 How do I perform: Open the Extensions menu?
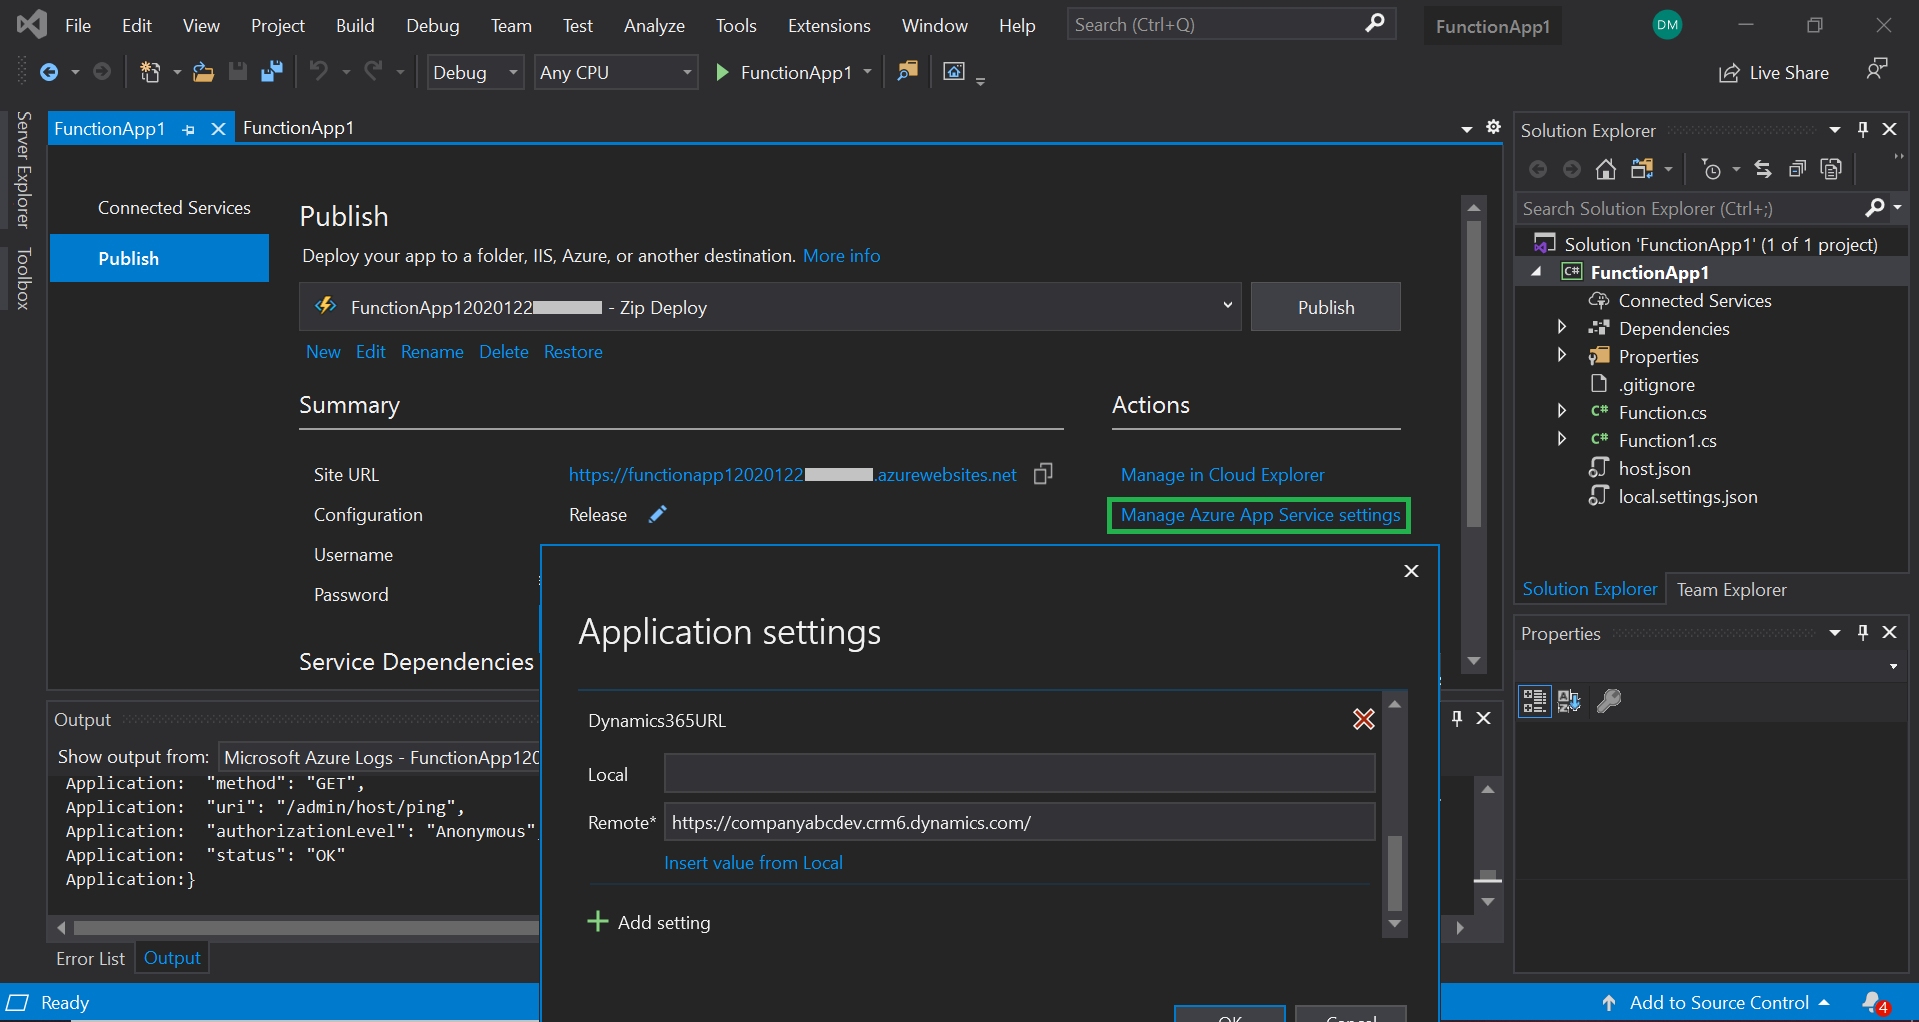[x=829, y=25]
